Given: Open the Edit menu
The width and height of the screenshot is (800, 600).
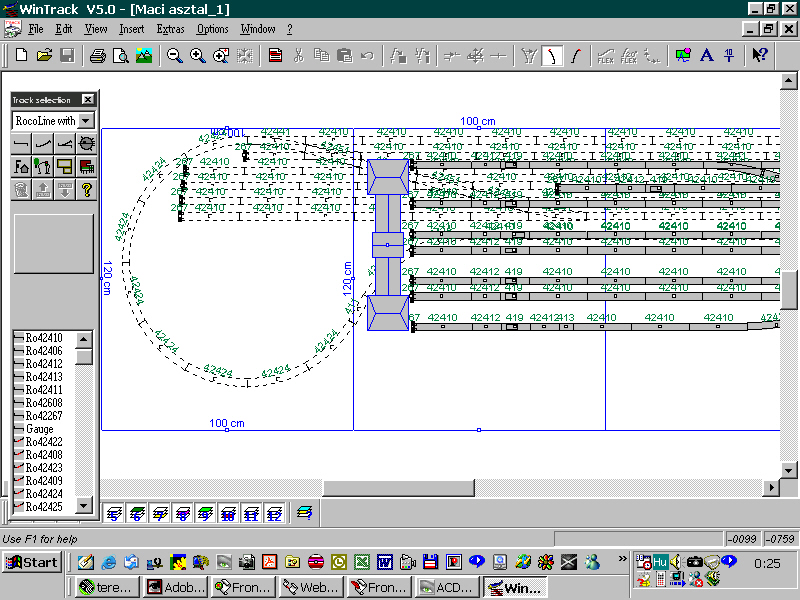Looking at the screenshot, I should (x=64, y=29).
